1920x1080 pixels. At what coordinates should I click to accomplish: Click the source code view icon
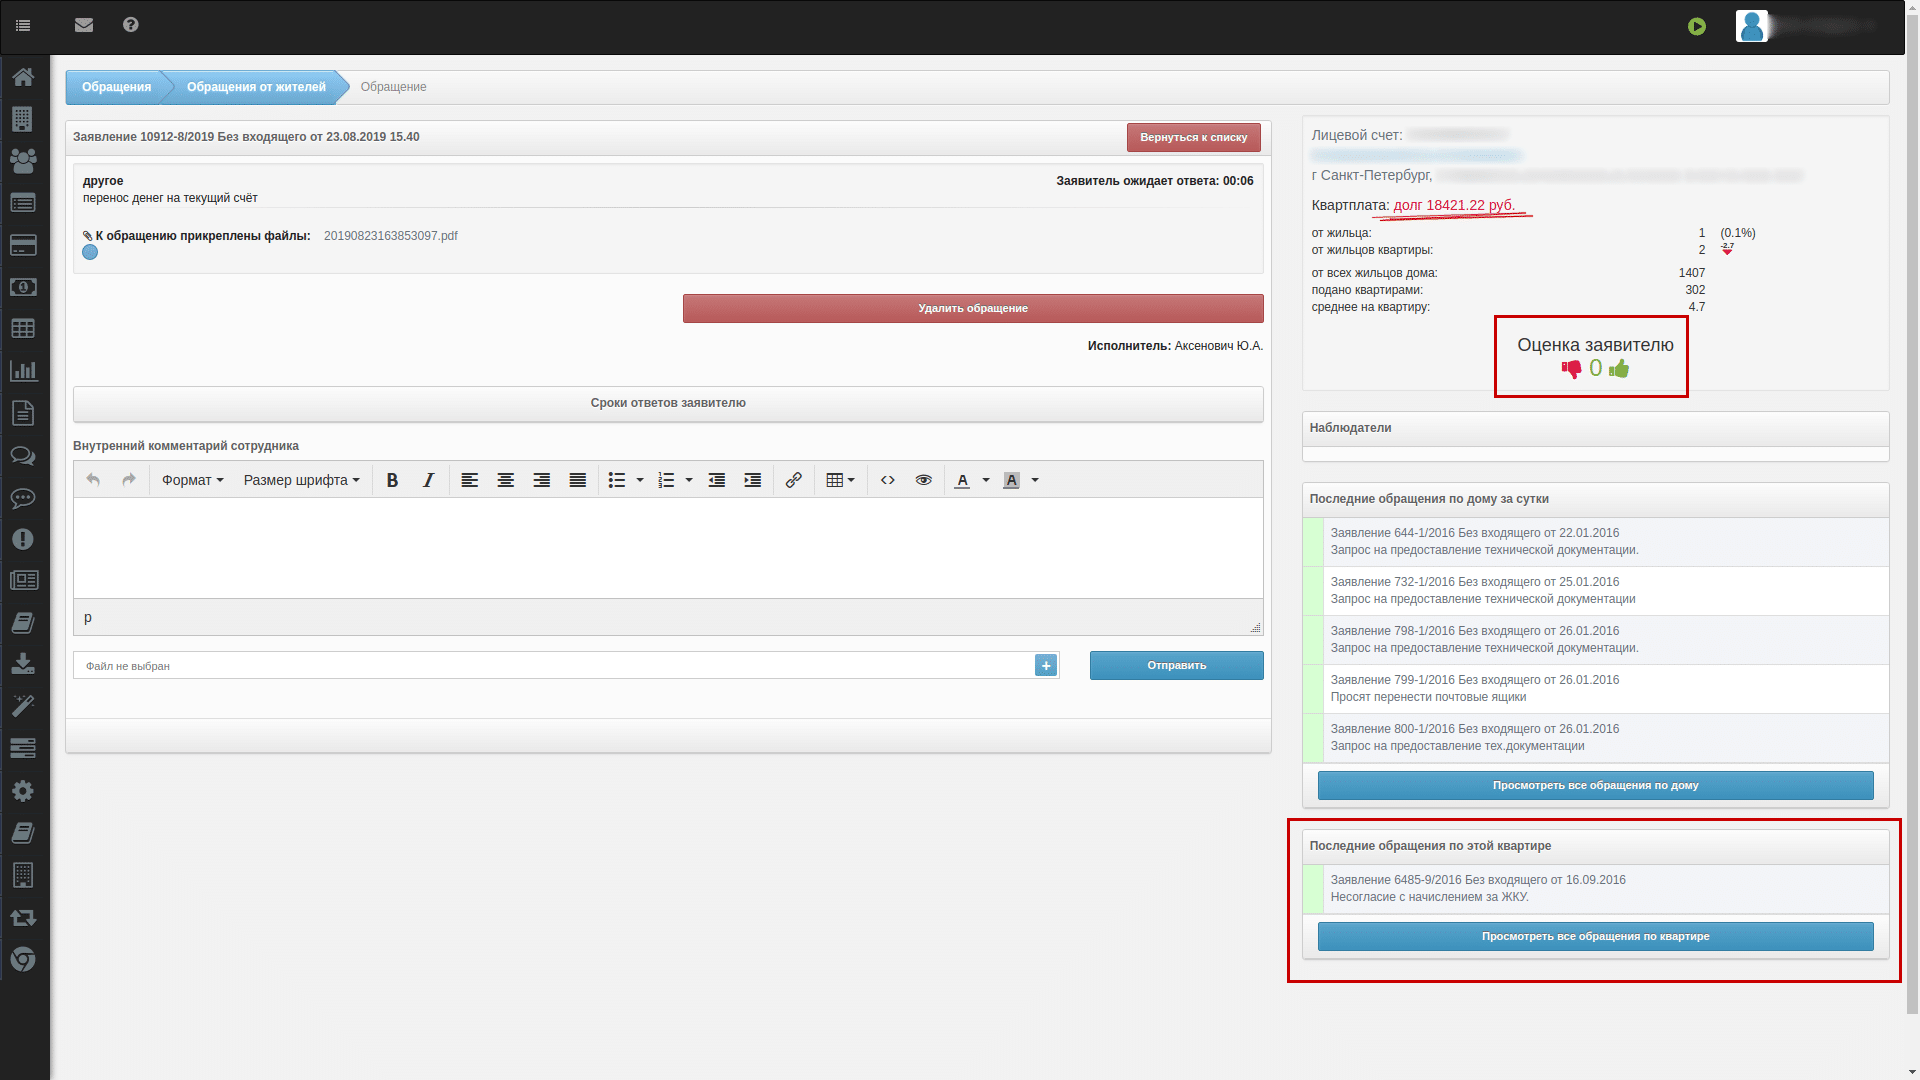[x=887, y=480]
